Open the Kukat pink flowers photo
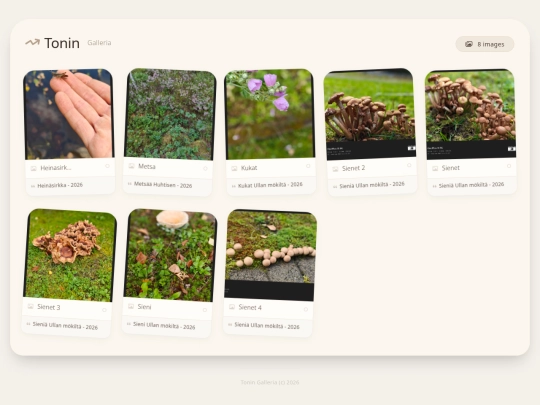 269,114
